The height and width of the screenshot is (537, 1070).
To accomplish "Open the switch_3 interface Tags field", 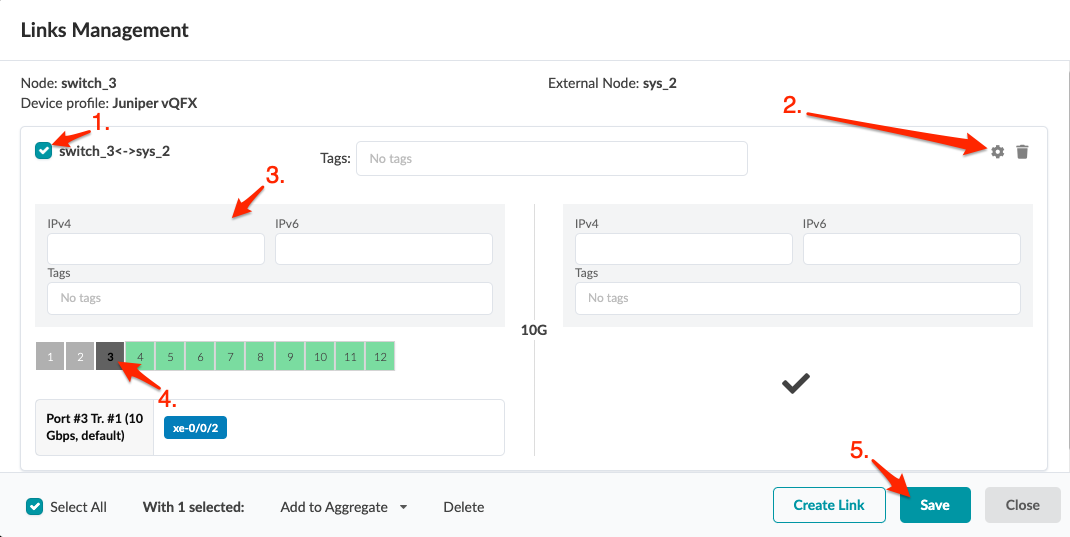I will [270, 298].
